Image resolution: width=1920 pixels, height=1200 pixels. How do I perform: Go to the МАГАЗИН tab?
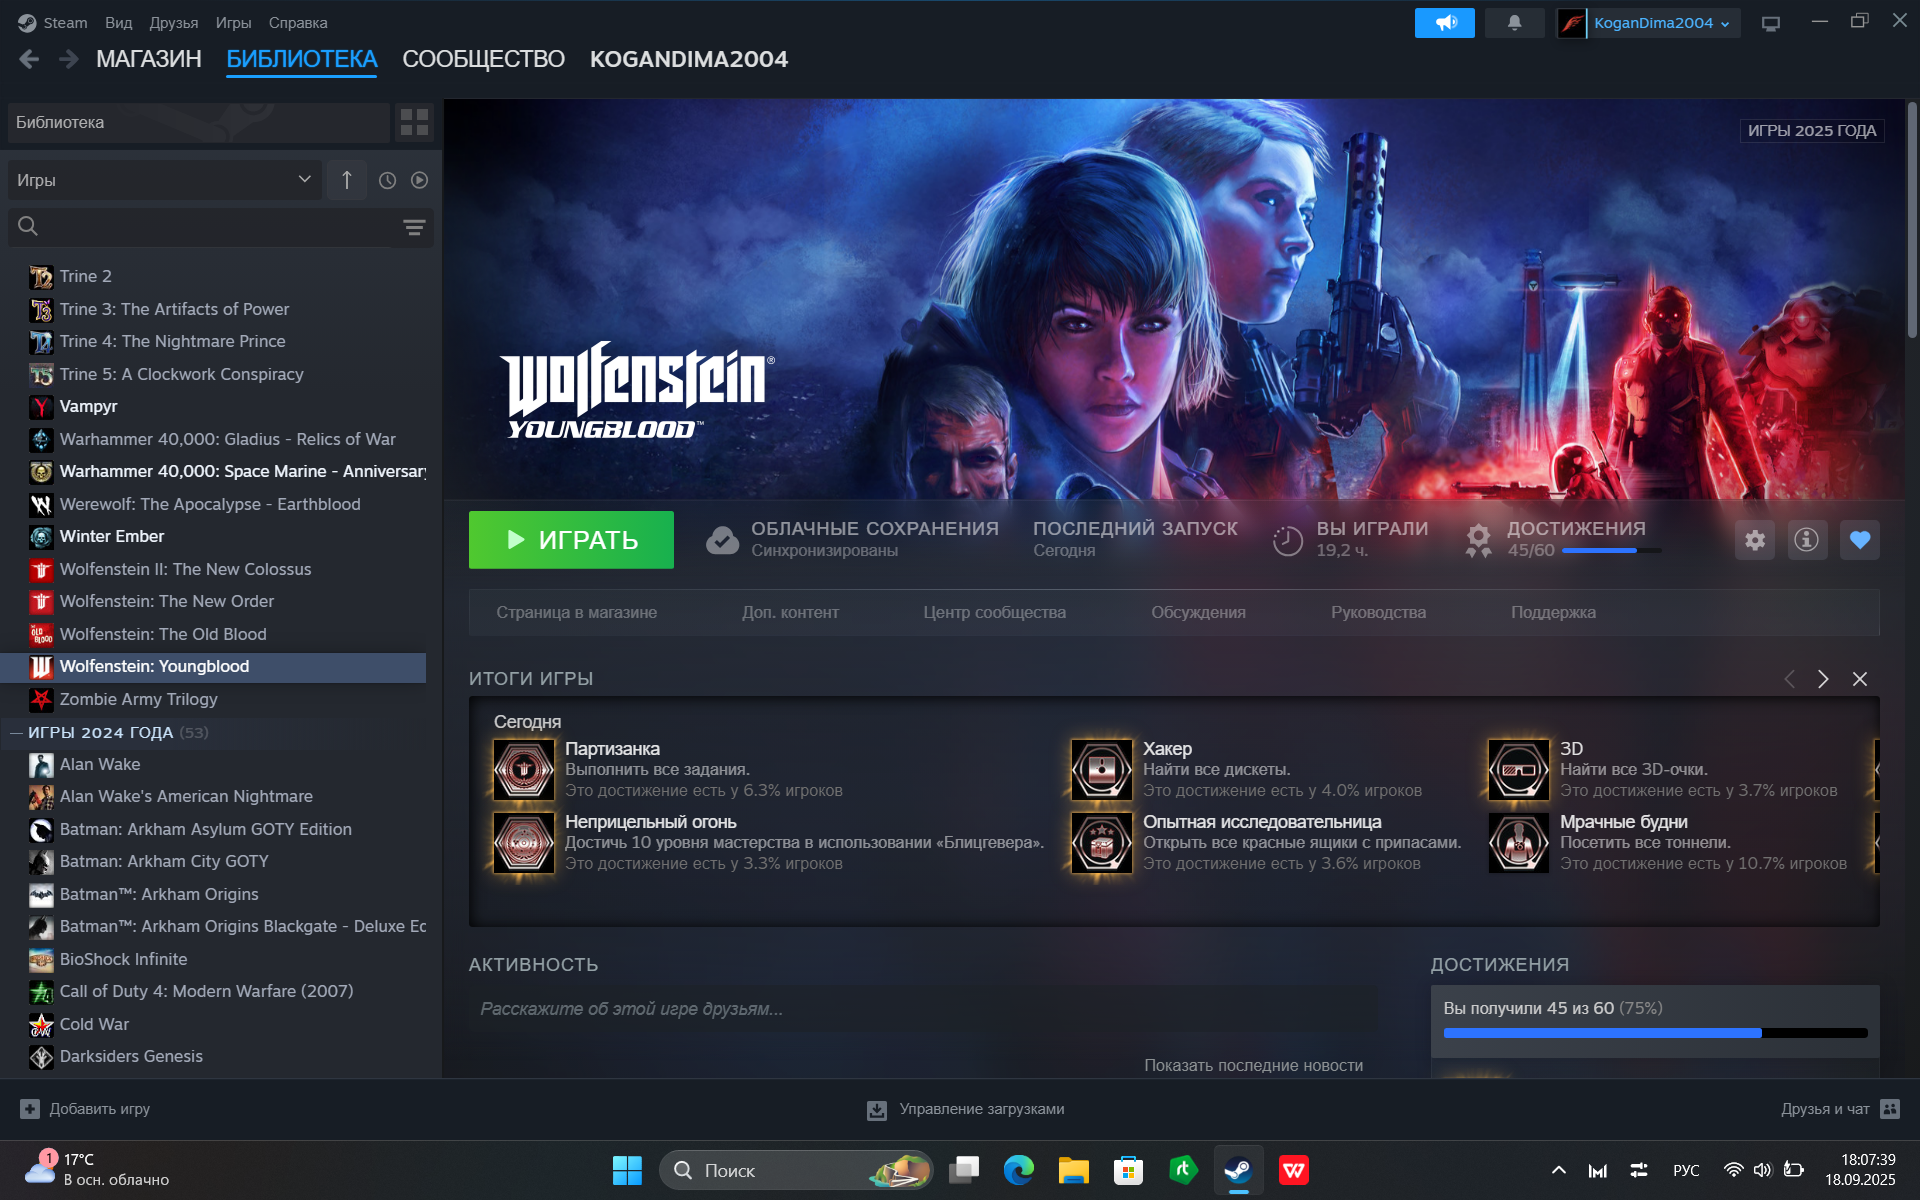149,59
